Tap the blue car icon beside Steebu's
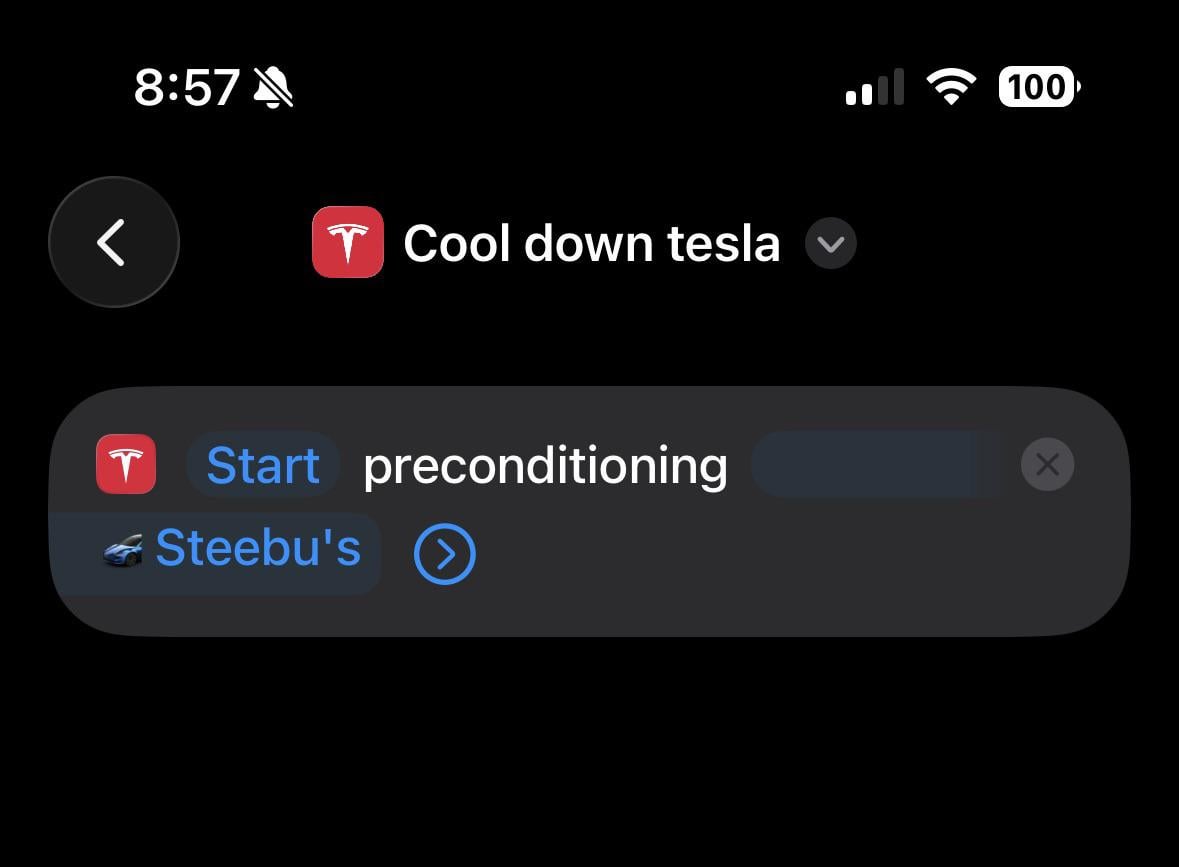Viewport: 1179px width, 867px height. (x=122, y=550)
